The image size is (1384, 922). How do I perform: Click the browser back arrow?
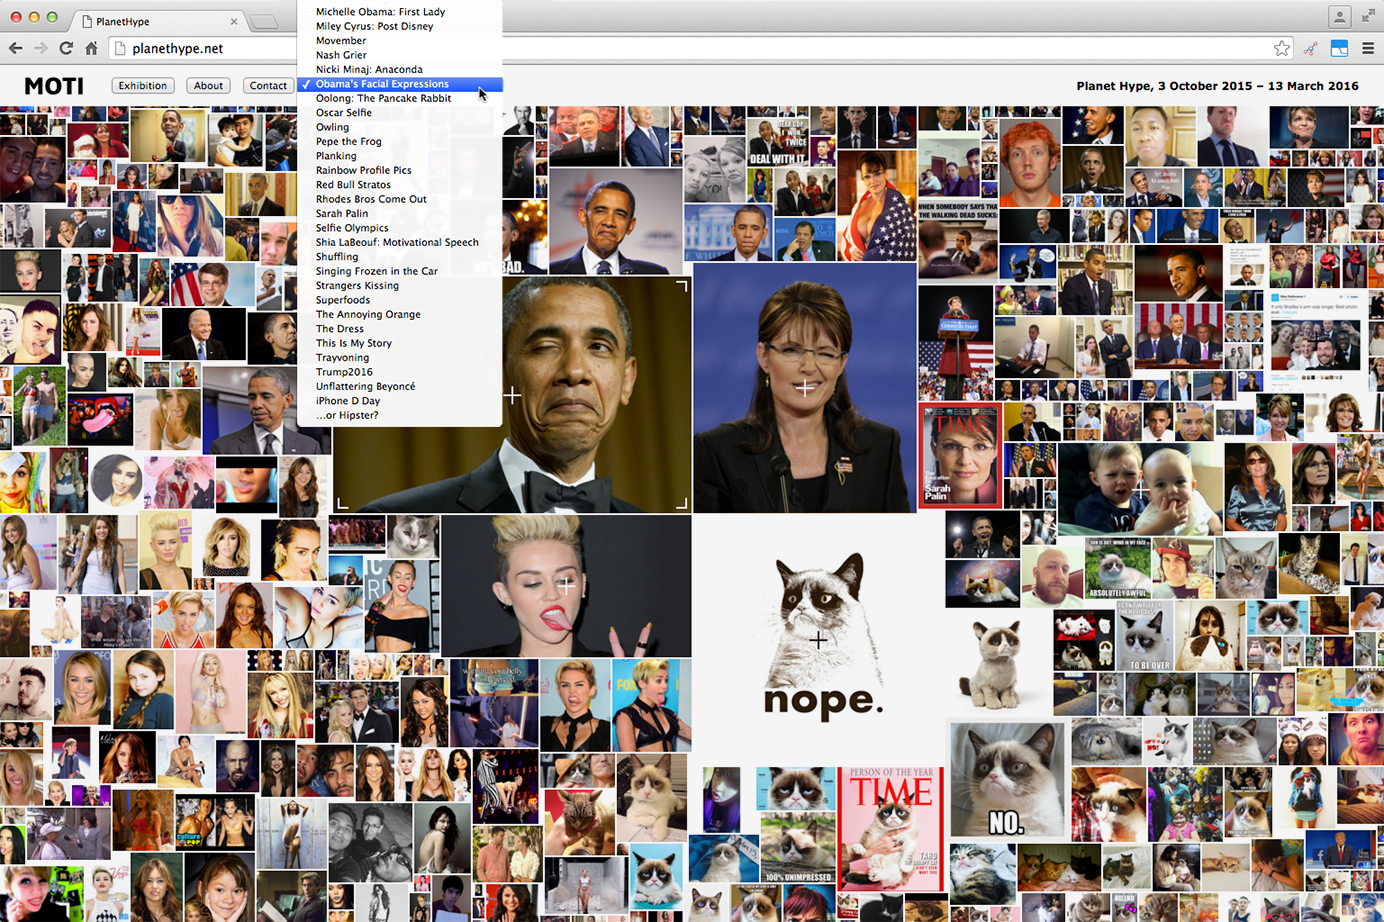15,48
